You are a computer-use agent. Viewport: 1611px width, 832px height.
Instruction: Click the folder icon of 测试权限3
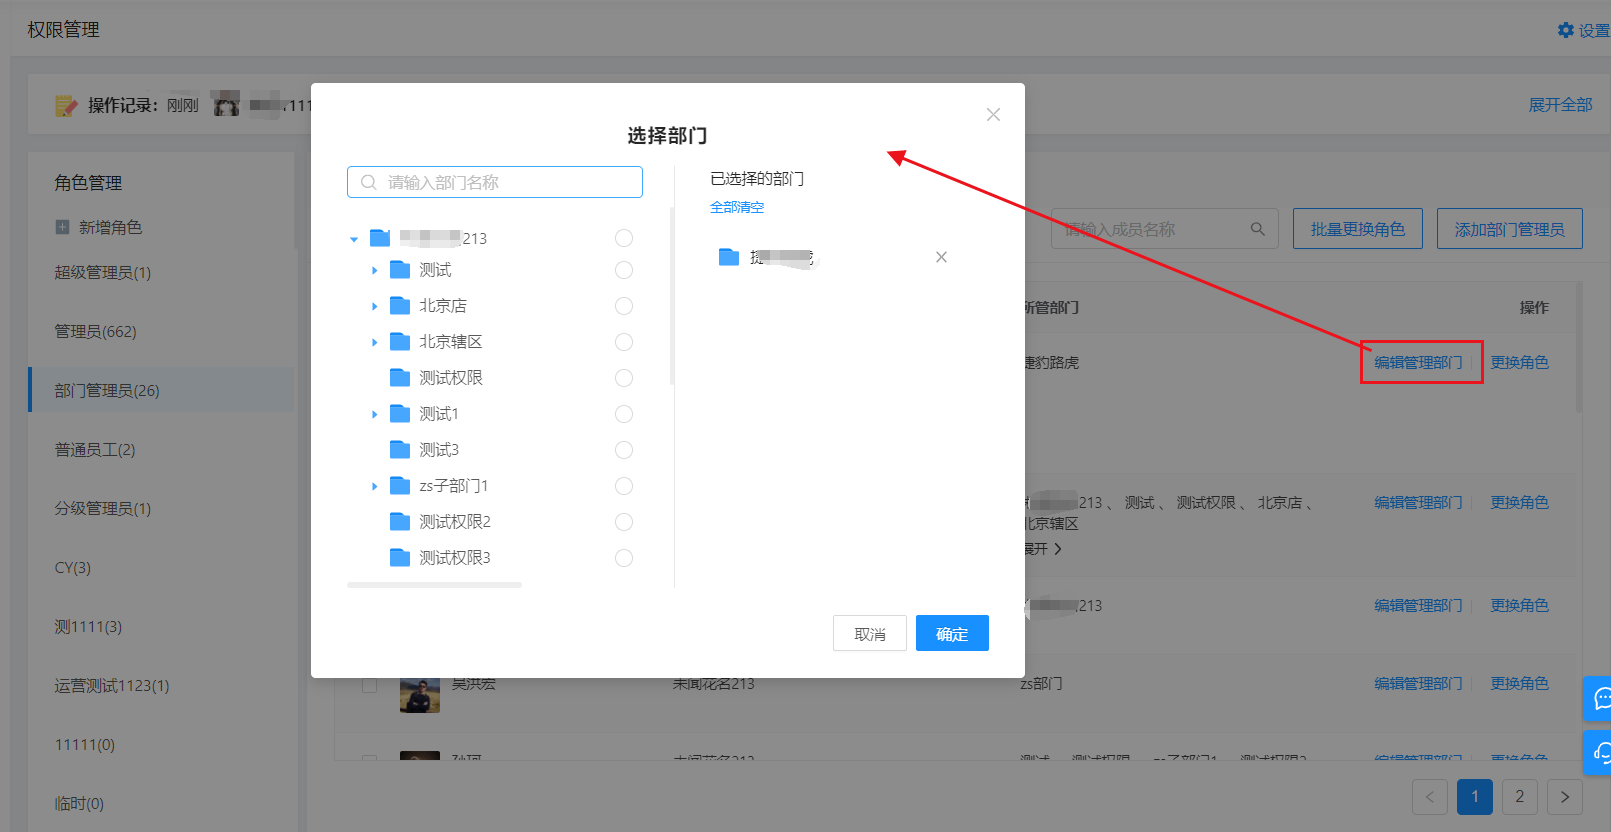tap(400, 558)
